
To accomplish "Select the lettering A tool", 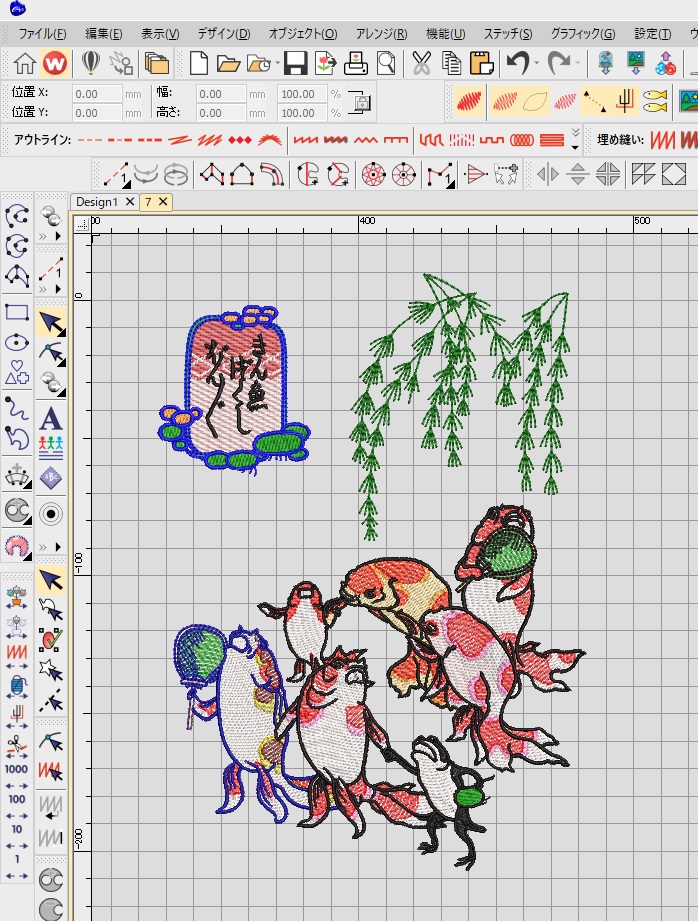I will pos(51,419).
